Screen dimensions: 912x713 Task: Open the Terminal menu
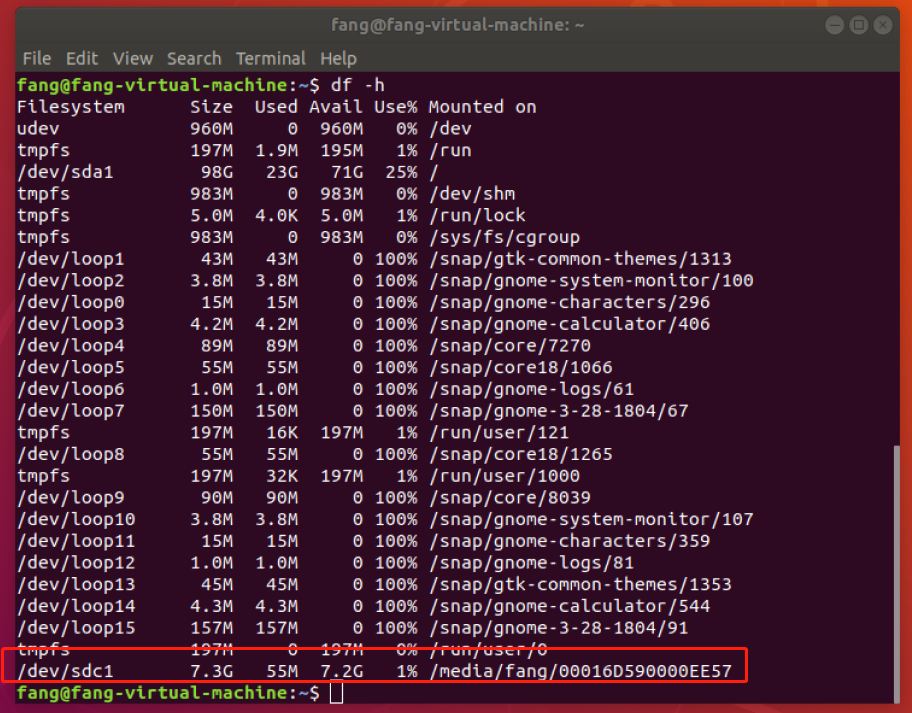(x=270, y=58)
